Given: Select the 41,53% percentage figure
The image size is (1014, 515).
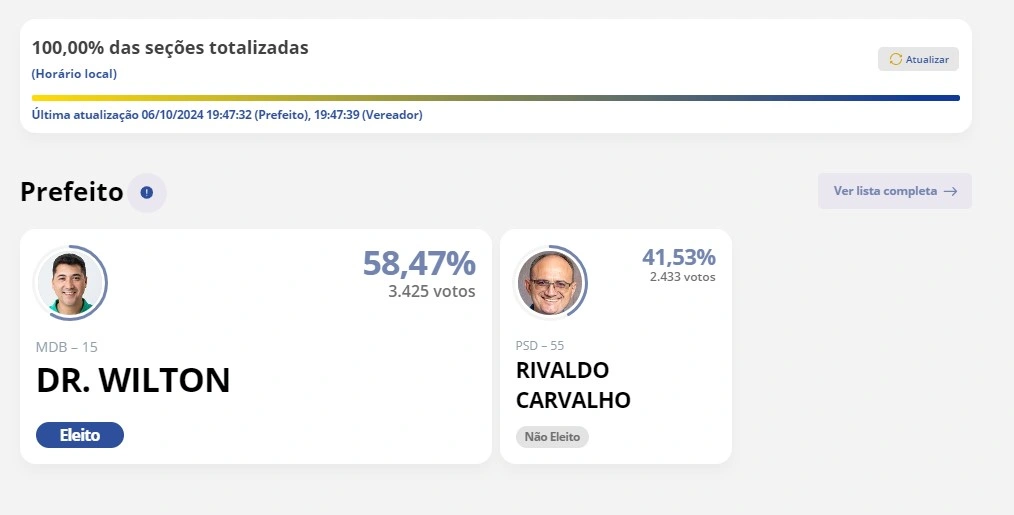Looking at the screenshot, I should (x=678, y=257).
